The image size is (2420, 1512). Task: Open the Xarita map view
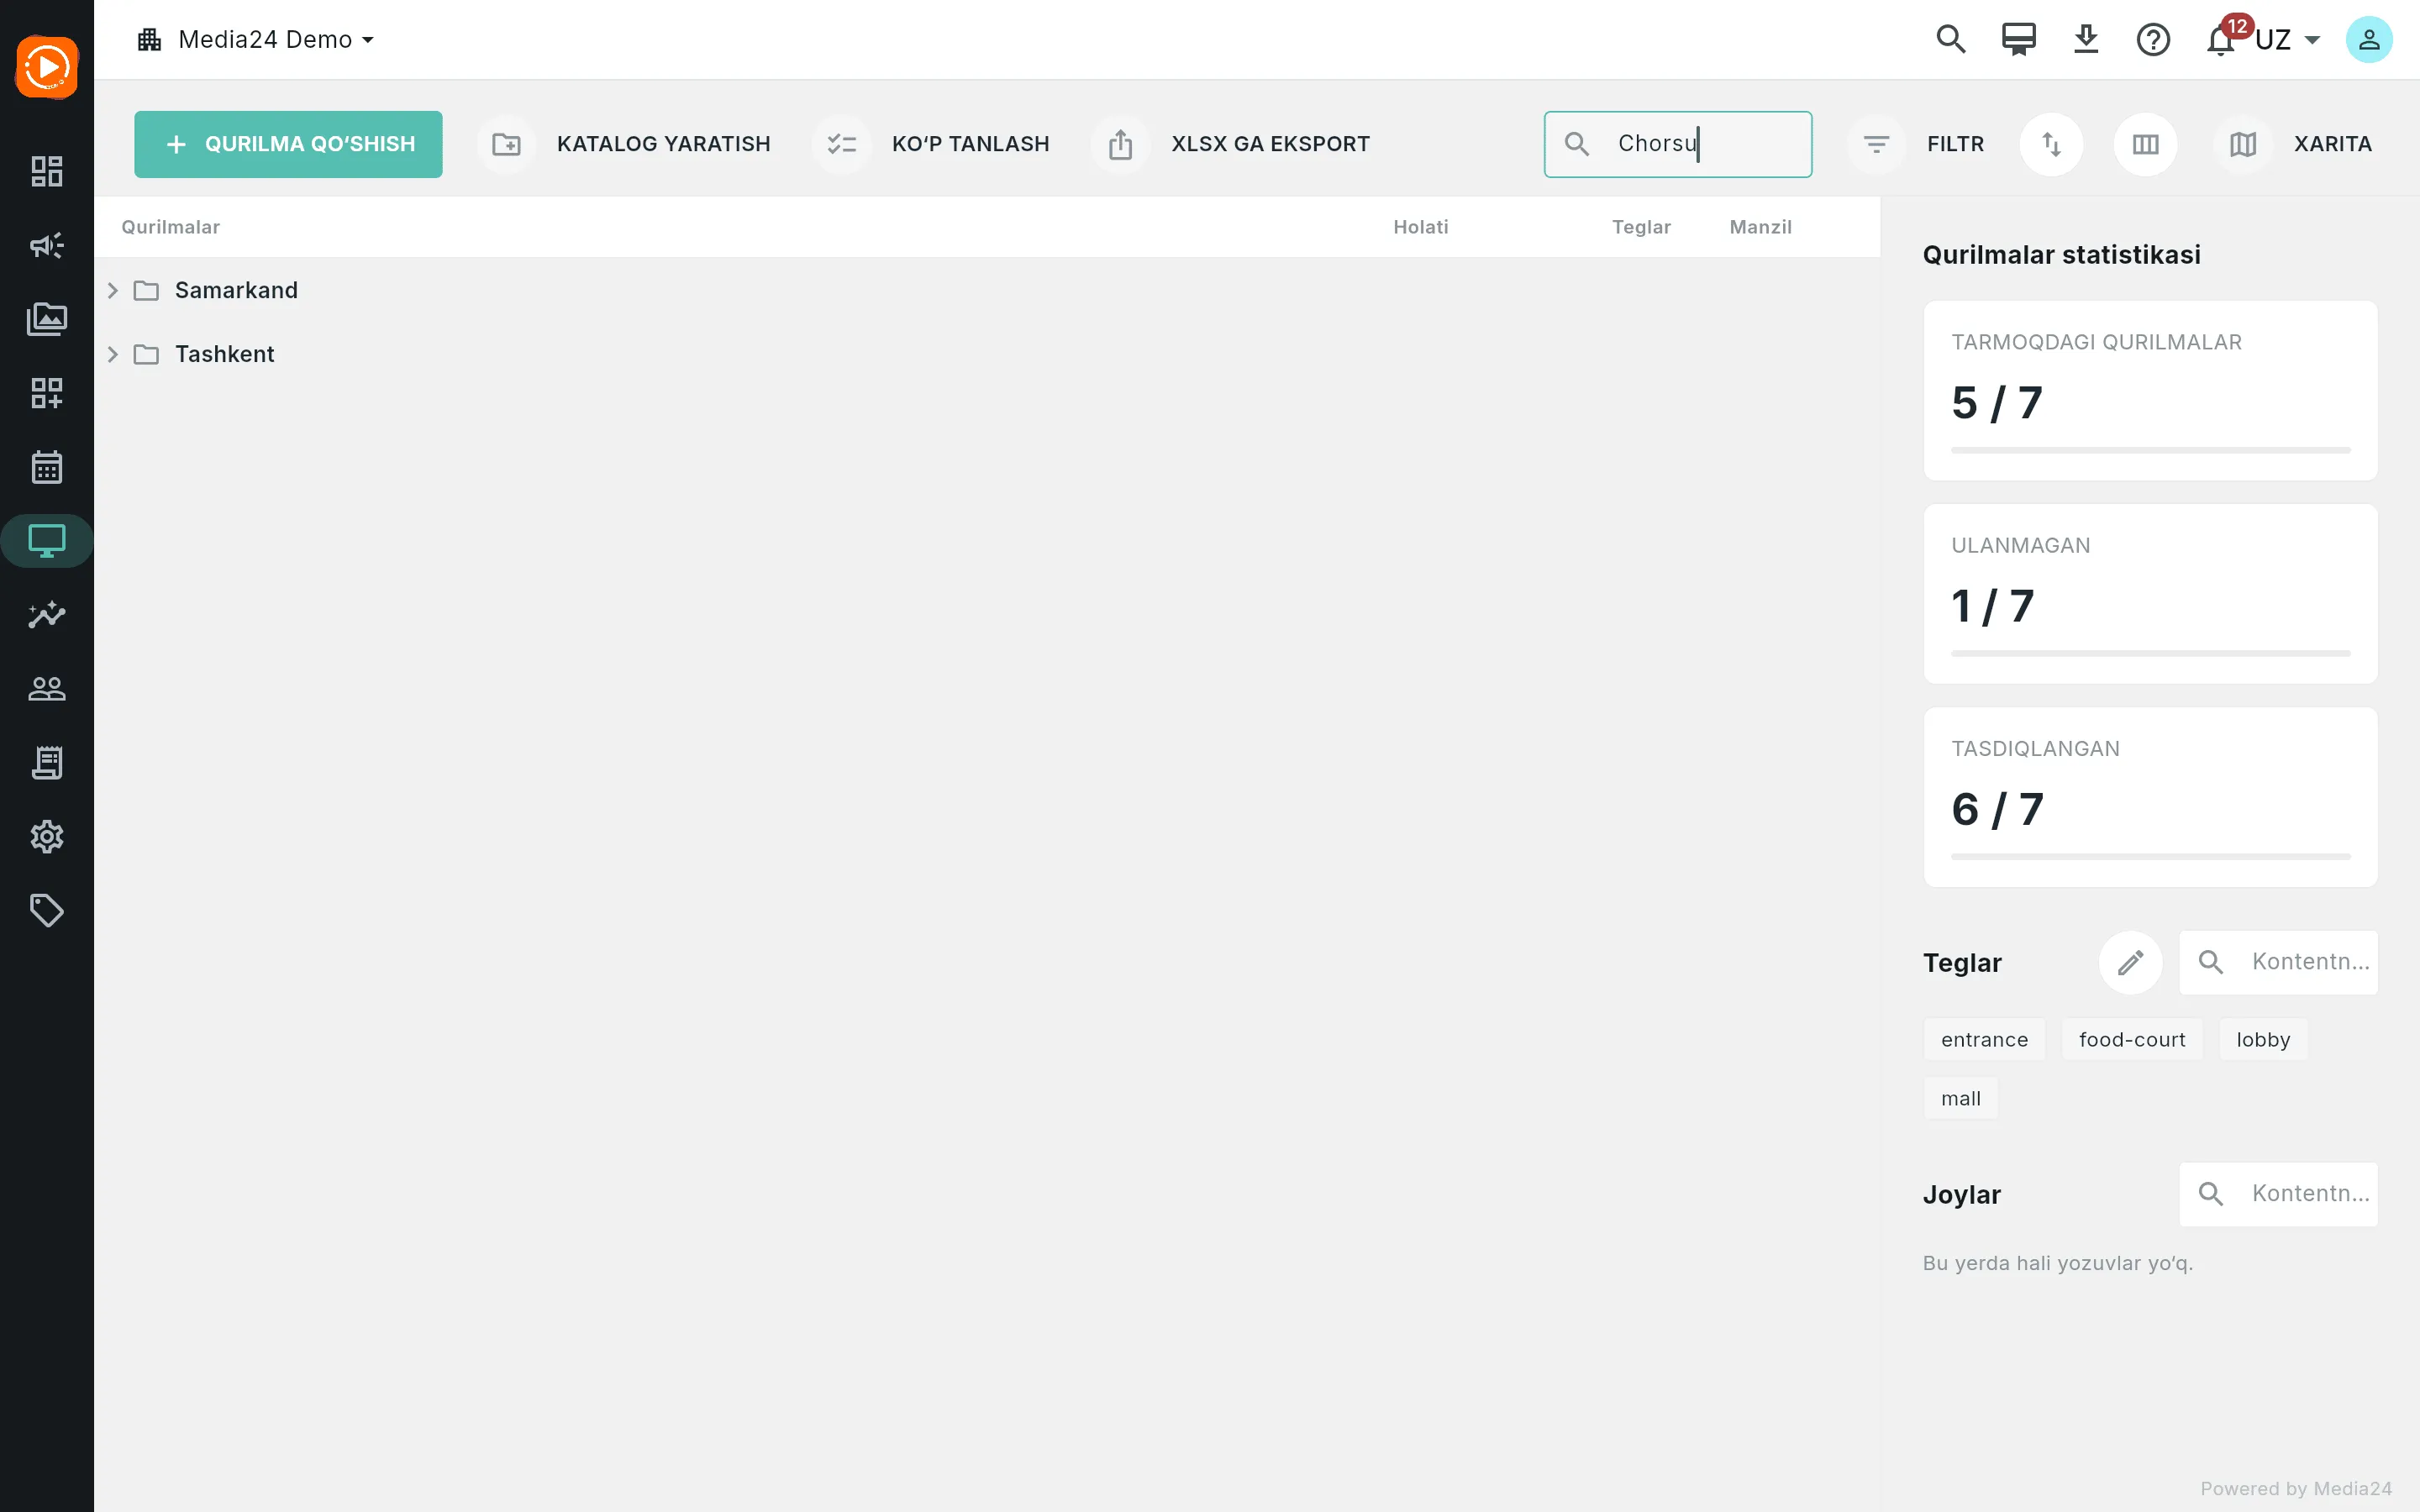(x=2293, y=144)
